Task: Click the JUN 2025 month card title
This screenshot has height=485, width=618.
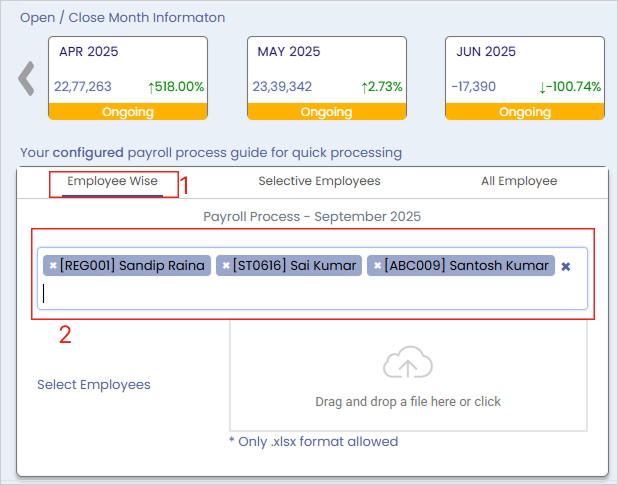Action: pyautogui.click(x=486, y=52)
